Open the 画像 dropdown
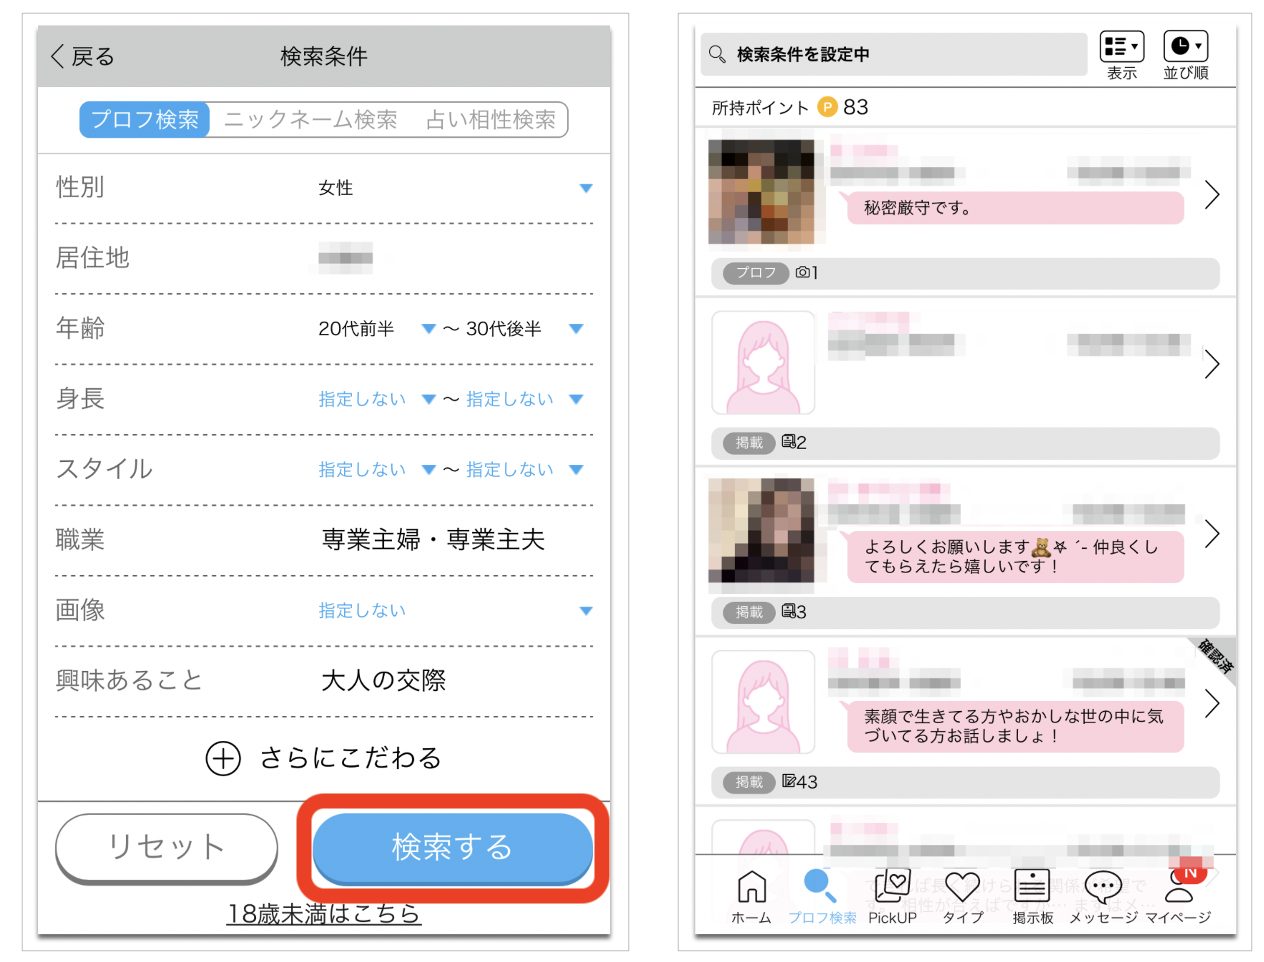 pos(454,611)
